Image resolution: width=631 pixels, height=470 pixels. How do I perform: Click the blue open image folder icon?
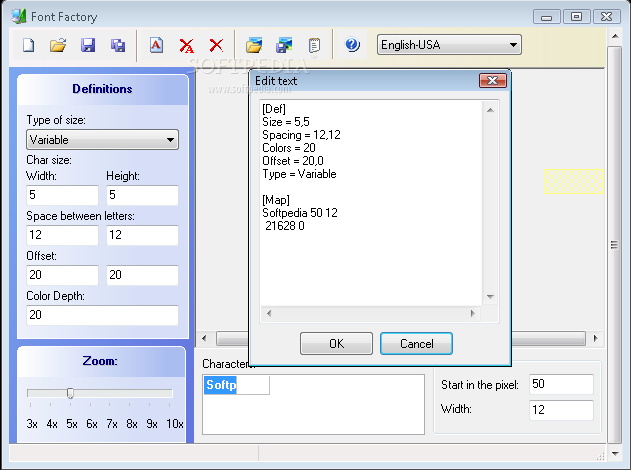click(254, 45)
